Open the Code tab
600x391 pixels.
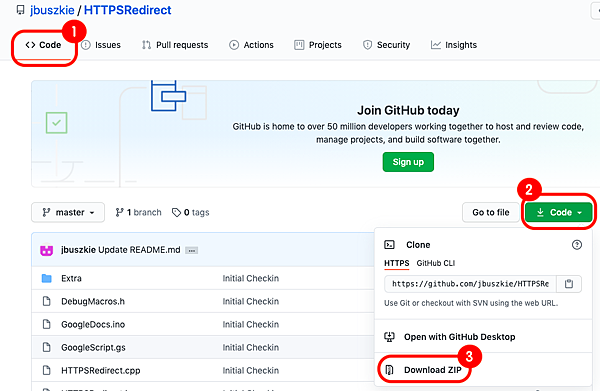point(43,45)
